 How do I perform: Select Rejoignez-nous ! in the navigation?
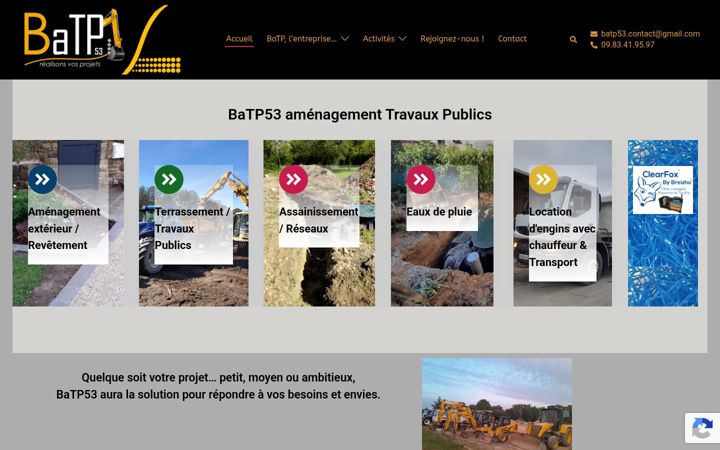pyautogui.click(x=452, y=39)
